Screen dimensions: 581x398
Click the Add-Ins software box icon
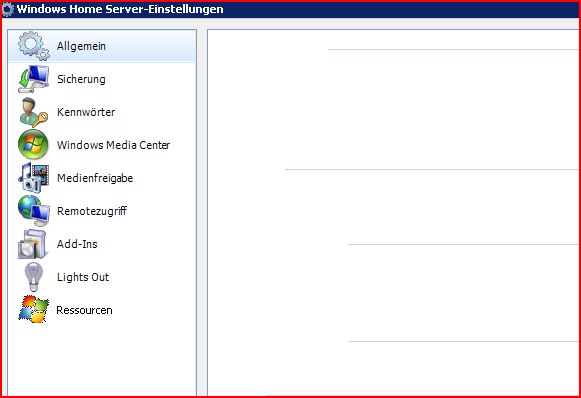33,244
